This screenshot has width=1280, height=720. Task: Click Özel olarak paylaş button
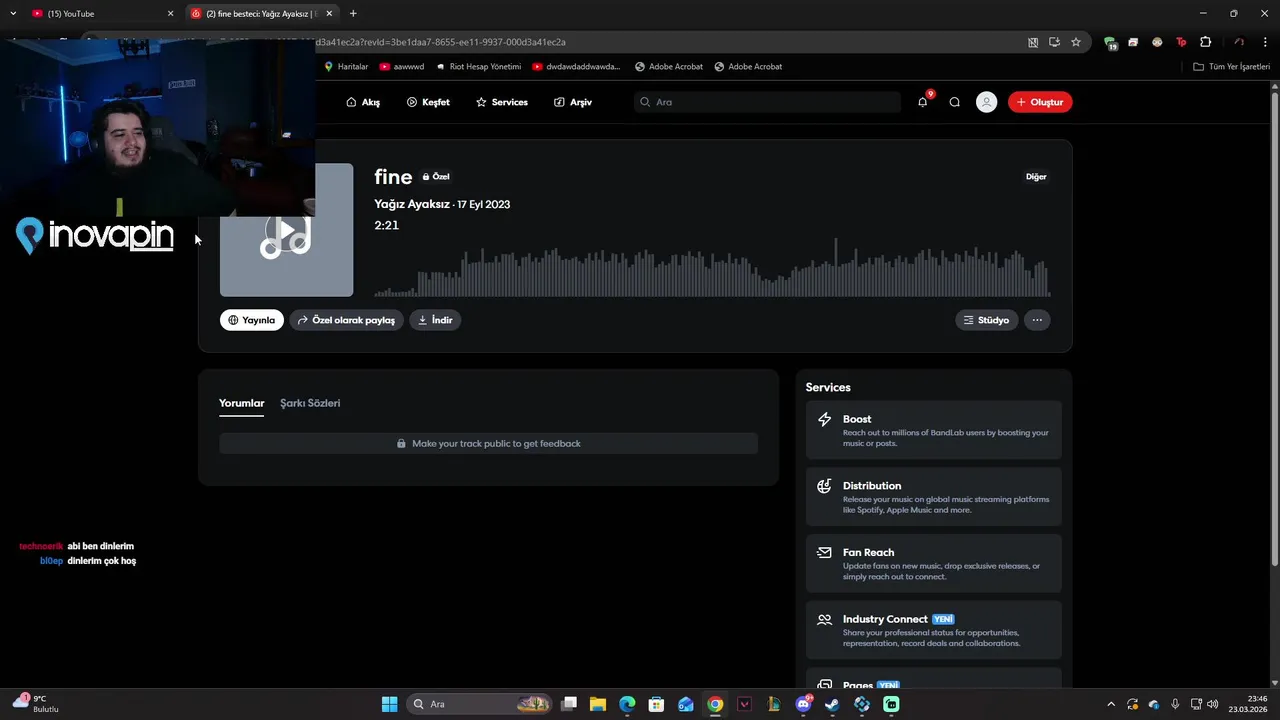click(346, 320)
